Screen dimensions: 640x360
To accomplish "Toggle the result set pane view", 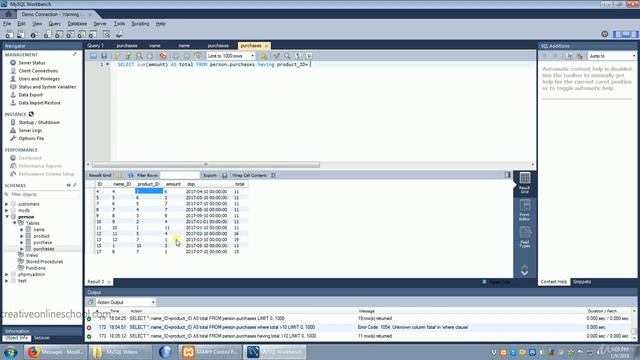I will point(507,175).
